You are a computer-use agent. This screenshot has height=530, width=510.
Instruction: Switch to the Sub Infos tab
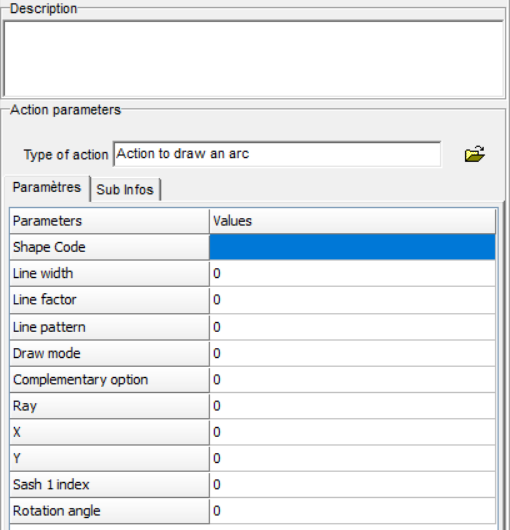click(125, 190)
